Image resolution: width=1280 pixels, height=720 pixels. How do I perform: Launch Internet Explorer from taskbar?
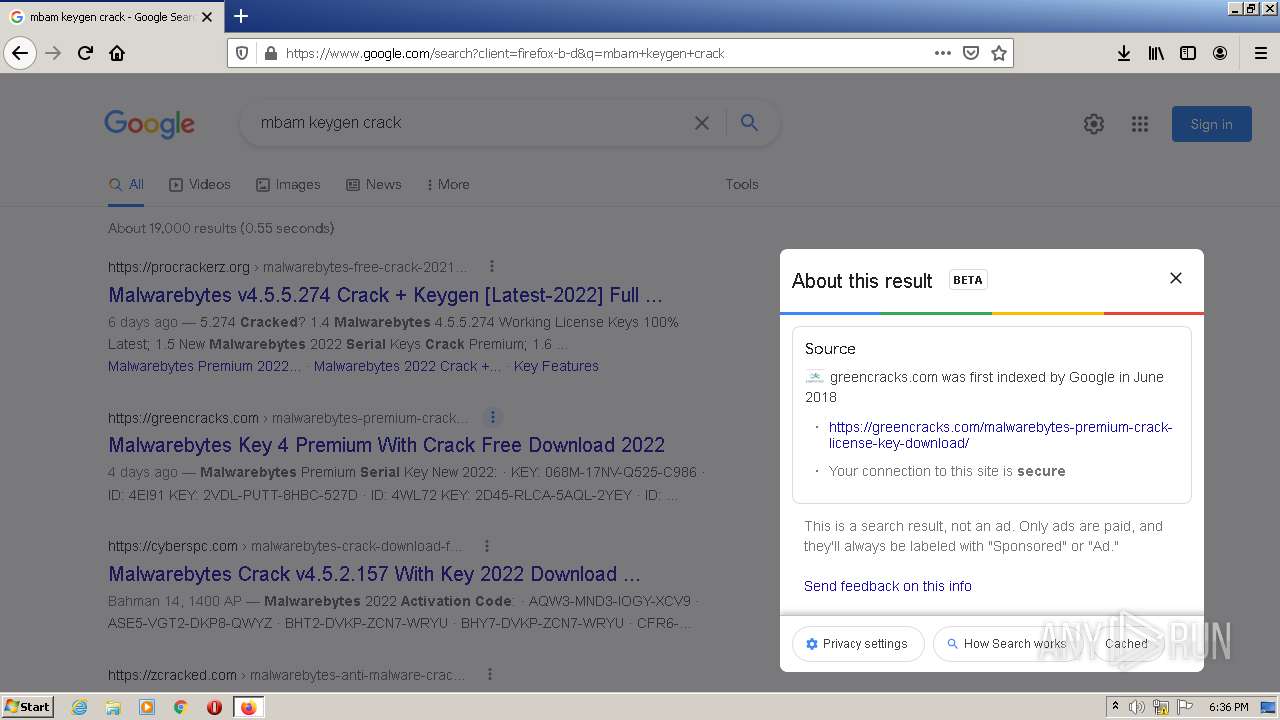(x=79, y=707)
